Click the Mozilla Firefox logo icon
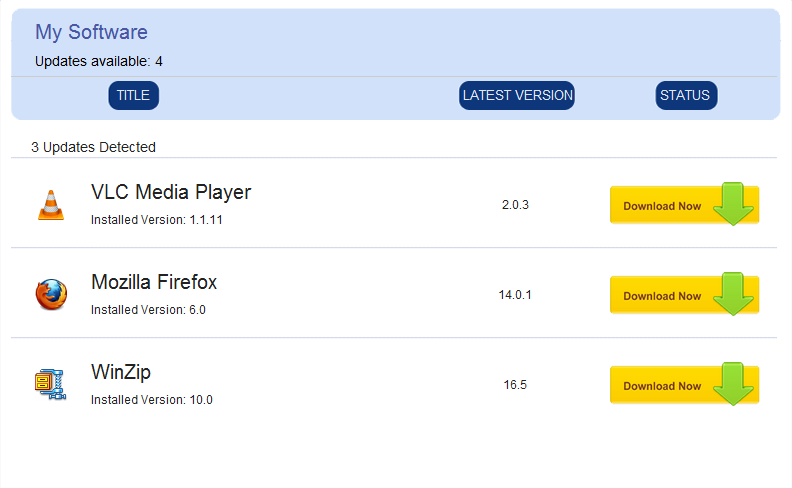Viewport: 792px width, 488px height. click(51, 294)
